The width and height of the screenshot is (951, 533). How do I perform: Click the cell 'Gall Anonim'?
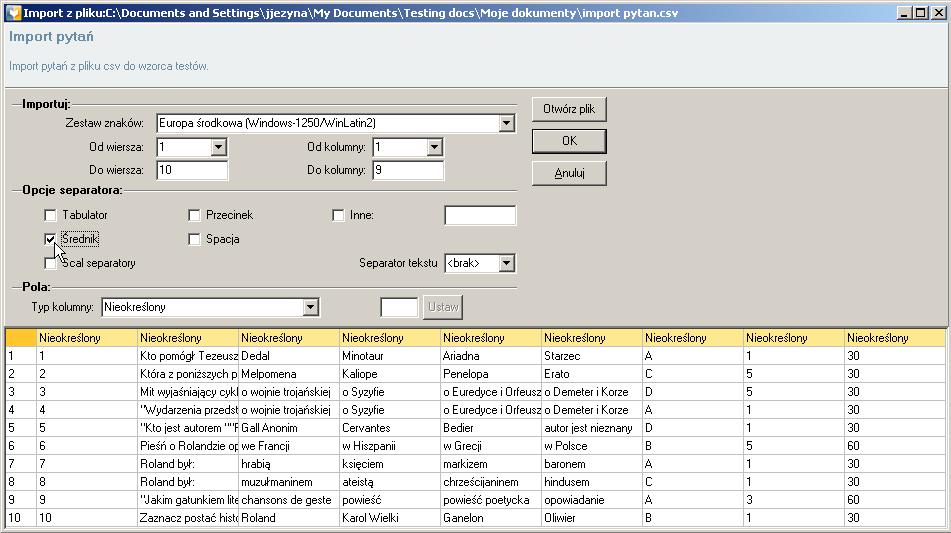click(x=289, y=427)
